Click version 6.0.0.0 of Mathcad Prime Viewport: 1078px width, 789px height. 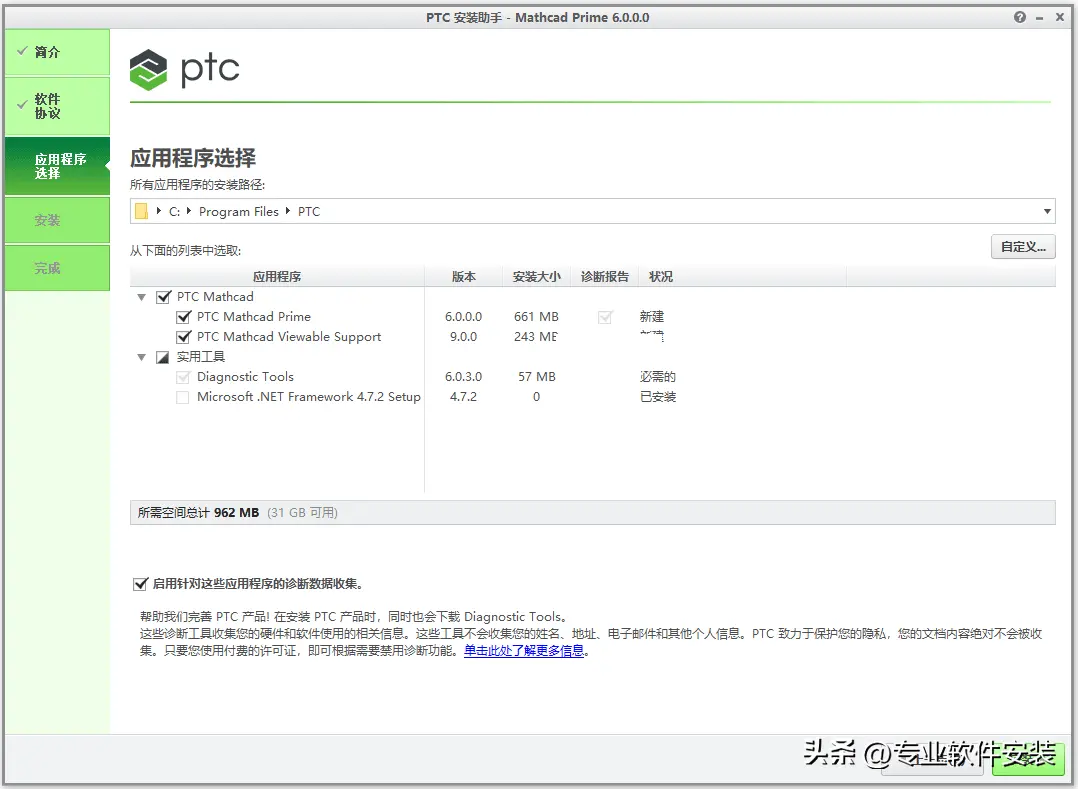click(x=463, y=317)
